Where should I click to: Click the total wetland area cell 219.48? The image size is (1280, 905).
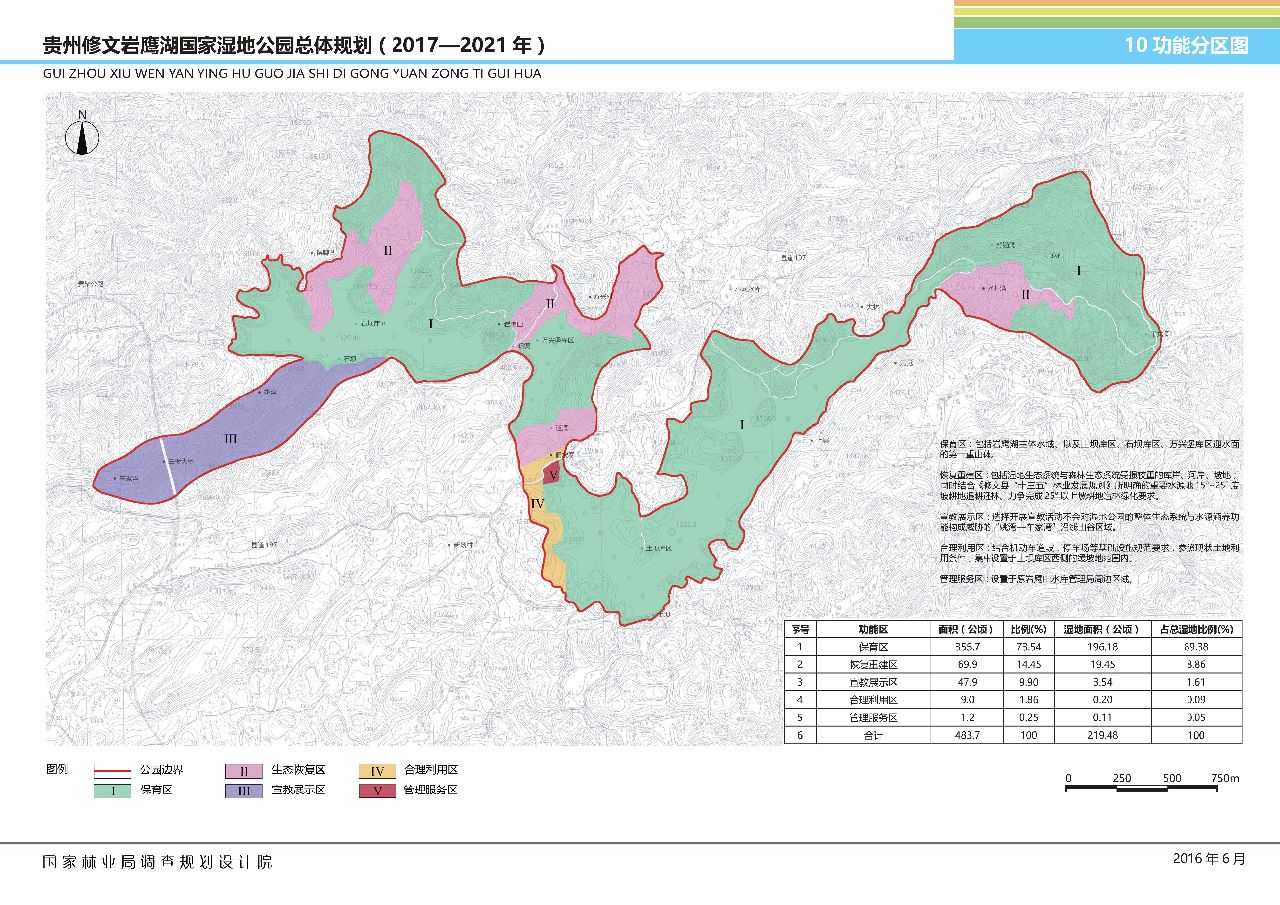pyautogui.click(x=1103, y=735)
